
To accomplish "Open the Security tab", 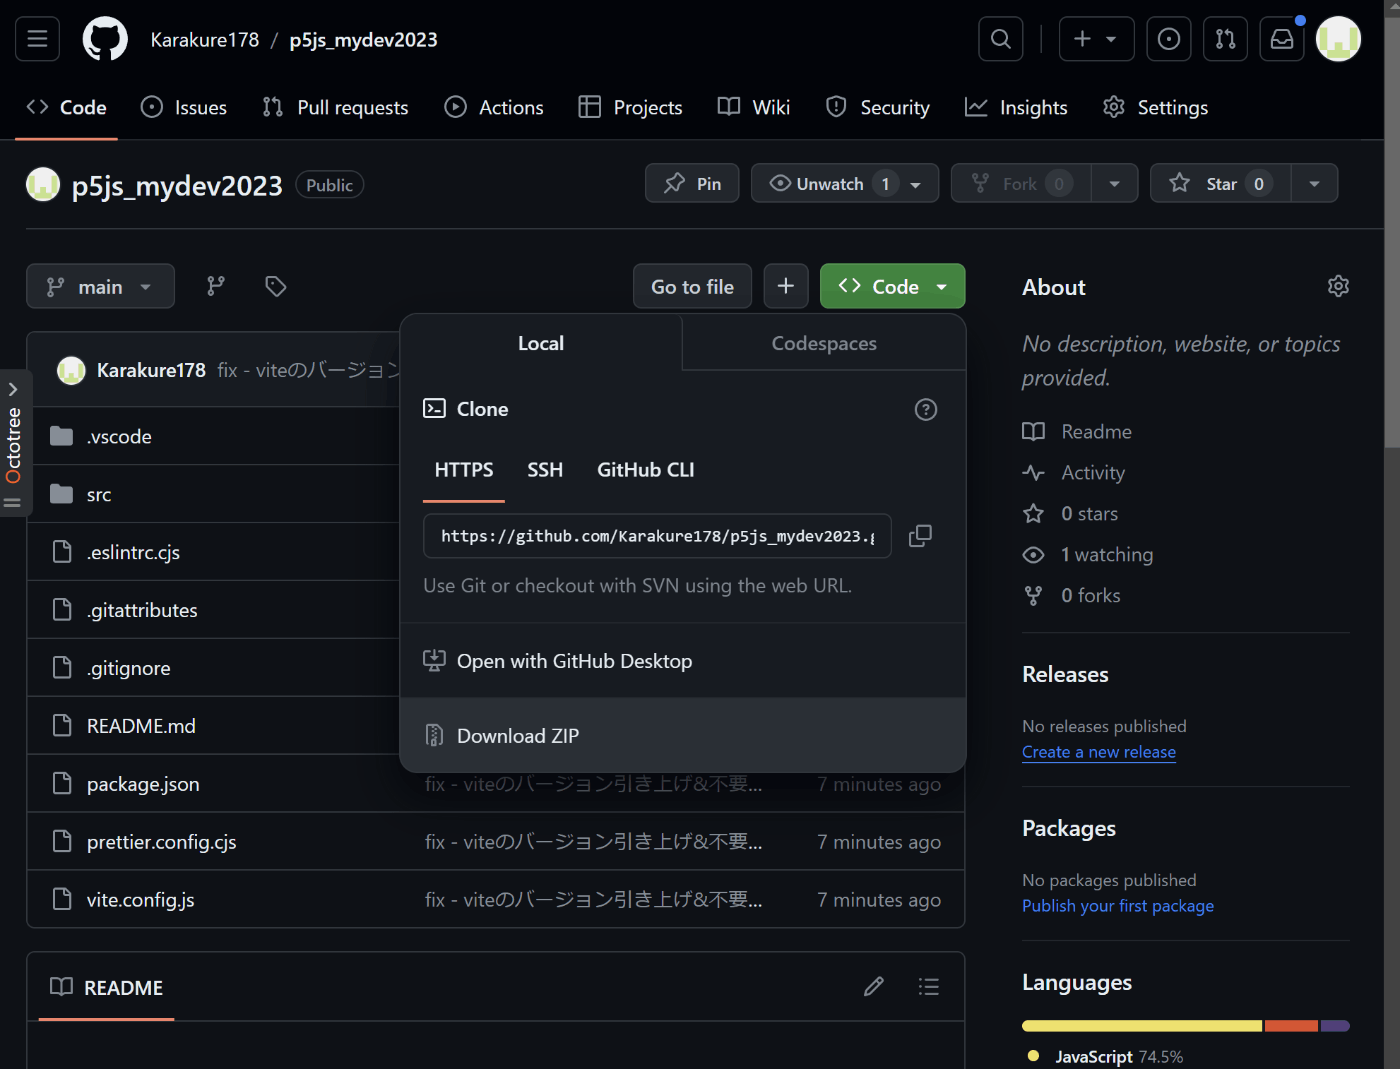I will pyautogui.click(x=878, y=107).
